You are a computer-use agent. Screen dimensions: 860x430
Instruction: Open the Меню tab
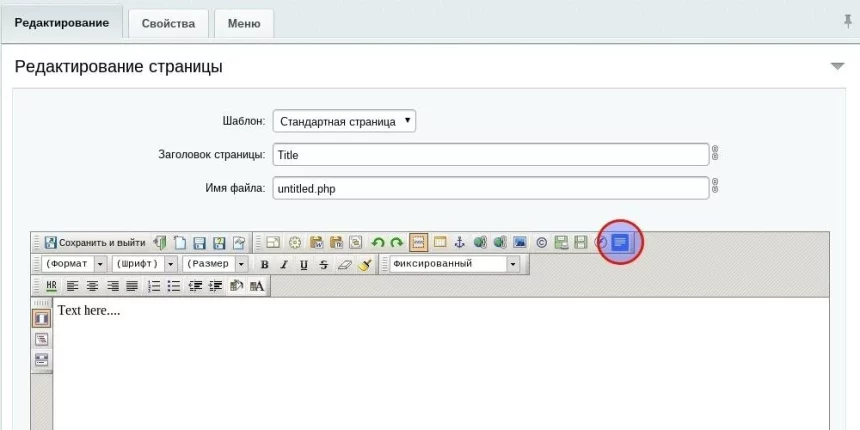click(x=244, y=23)
